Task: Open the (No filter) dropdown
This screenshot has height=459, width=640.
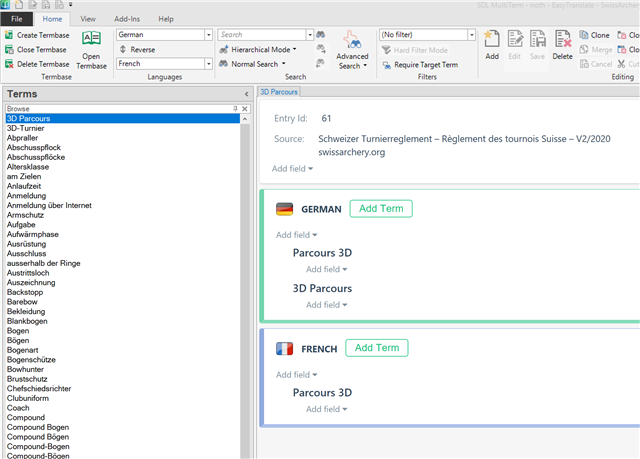Action: point(471,35)
